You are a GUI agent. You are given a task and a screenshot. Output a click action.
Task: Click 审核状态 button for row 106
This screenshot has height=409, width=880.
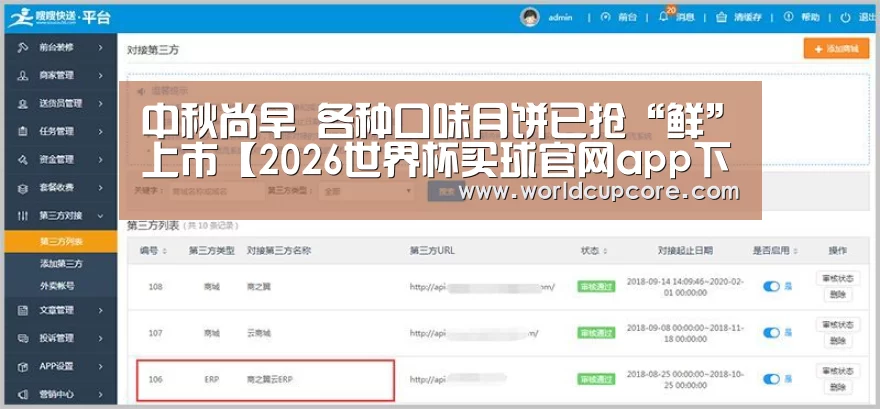(837, 371)
